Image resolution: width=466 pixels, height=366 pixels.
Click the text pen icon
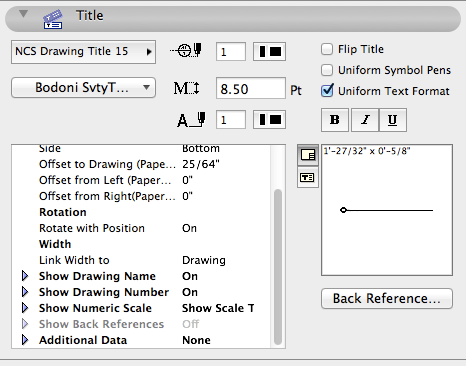tap(191, 120)
